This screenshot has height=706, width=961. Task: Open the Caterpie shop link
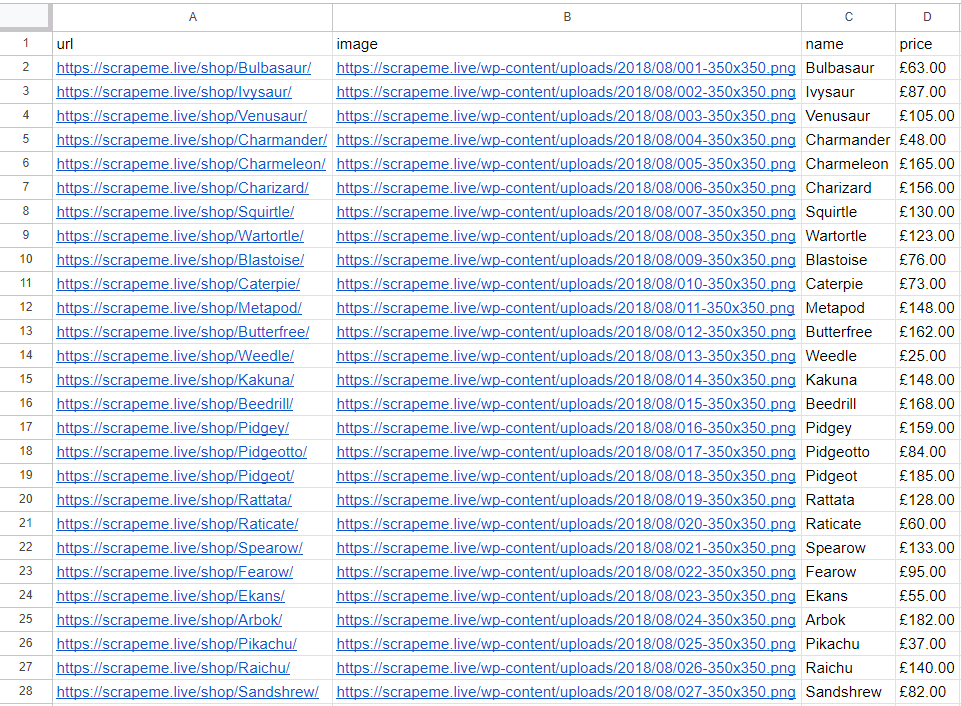178,284
